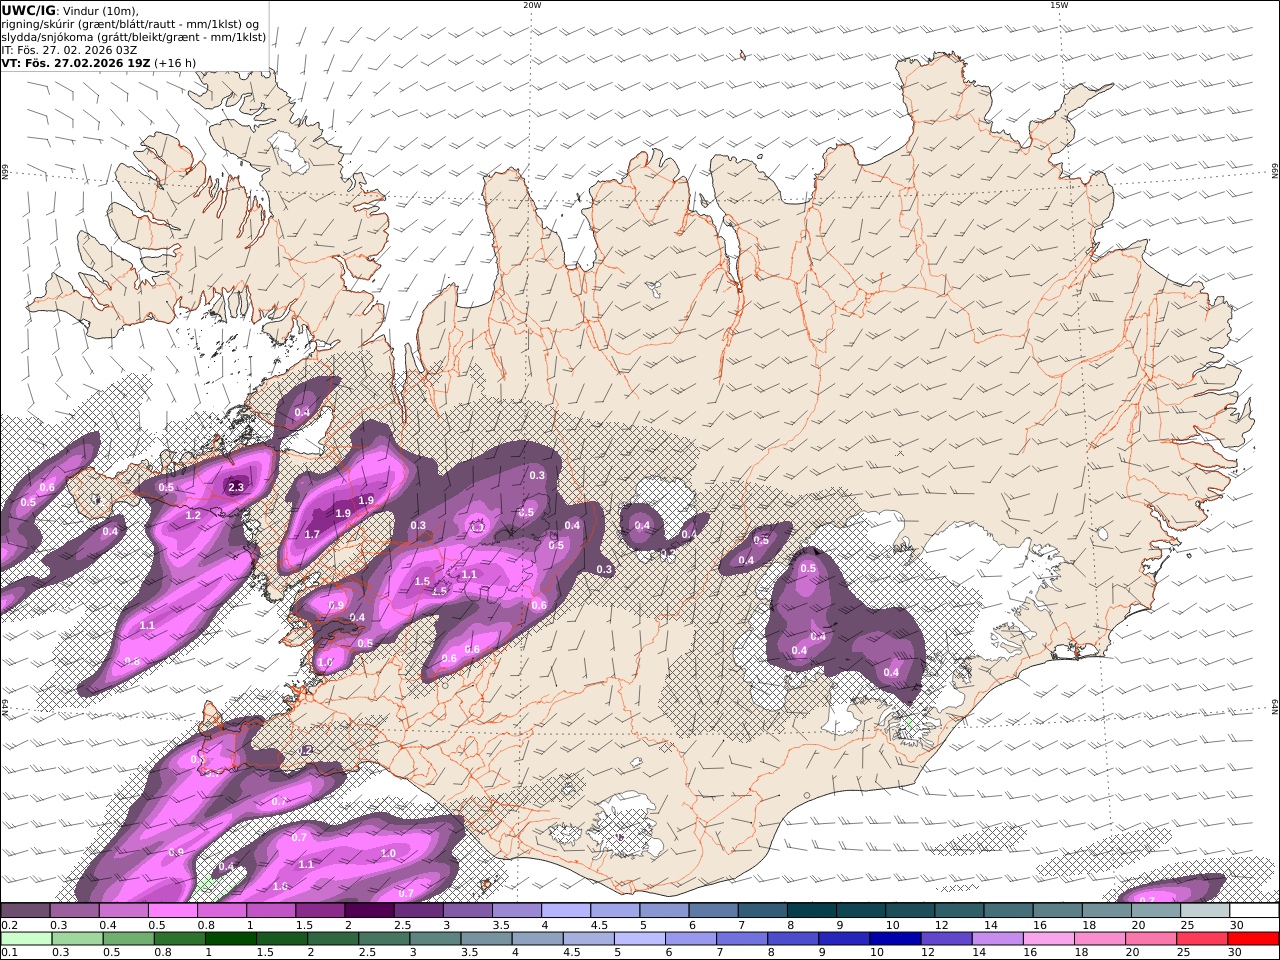1280x960 pixels.
Task: Select the green 0.5 swatch on the lower rain scale
Action: [129, 939]
